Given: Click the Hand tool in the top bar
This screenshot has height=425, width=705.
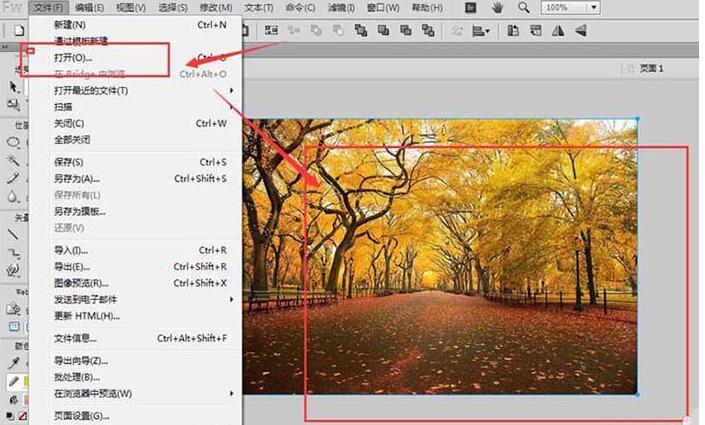Looking at the screenshot, I should 497,8.
